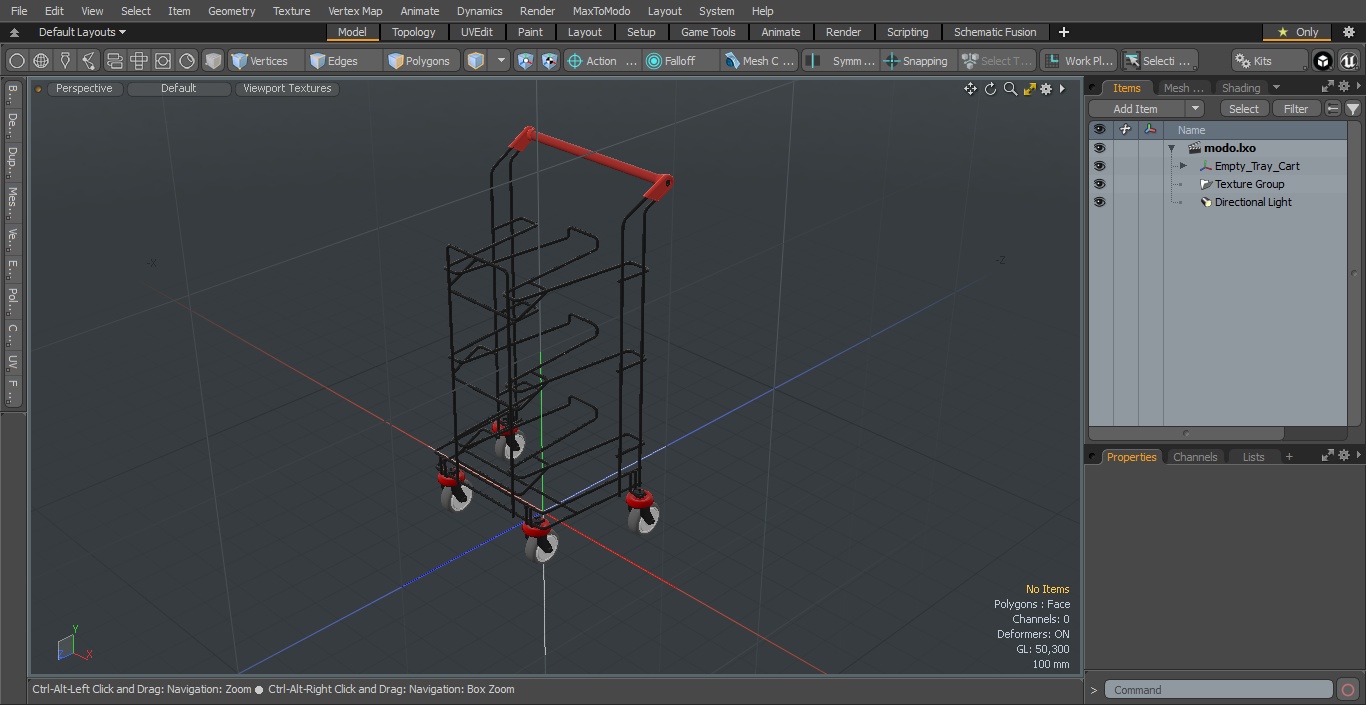This screenshot has width=1366, height=705.
Task: Click the Add Item button
Action: 1135,109
